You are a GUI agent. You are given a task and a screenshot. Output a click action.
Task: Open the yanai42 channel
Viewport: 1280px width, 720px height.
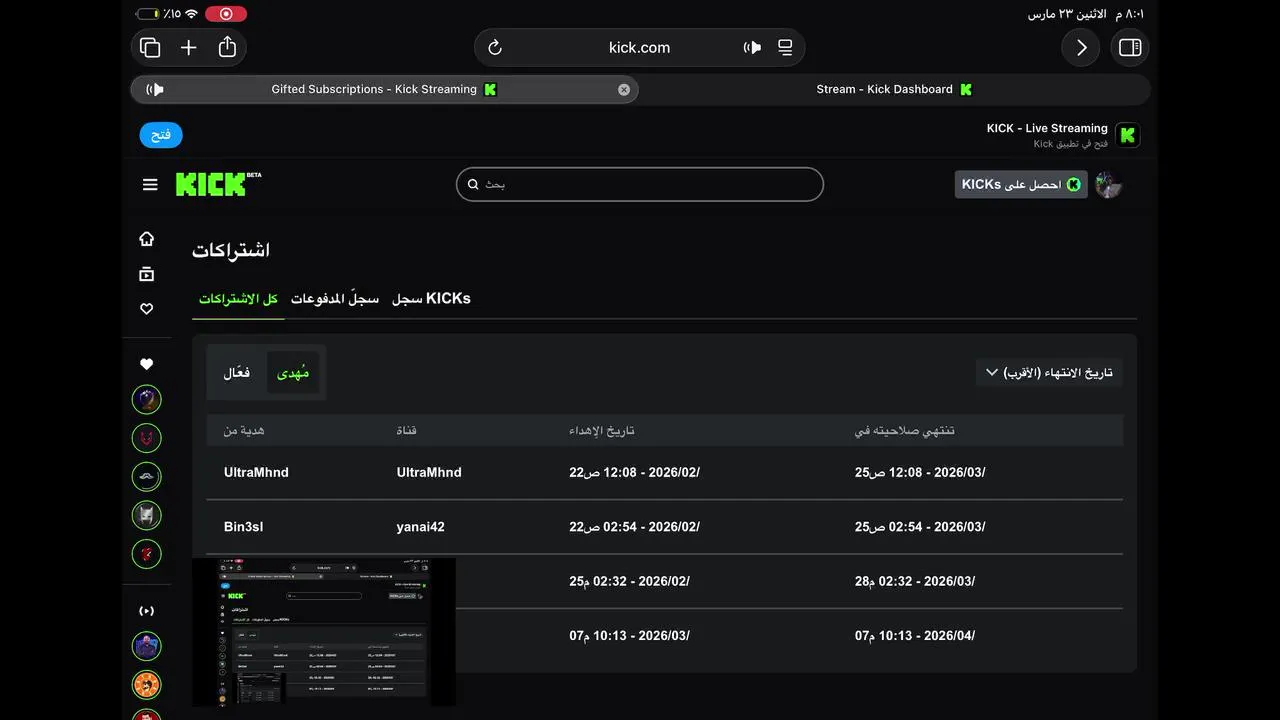[x=421, y=527]
